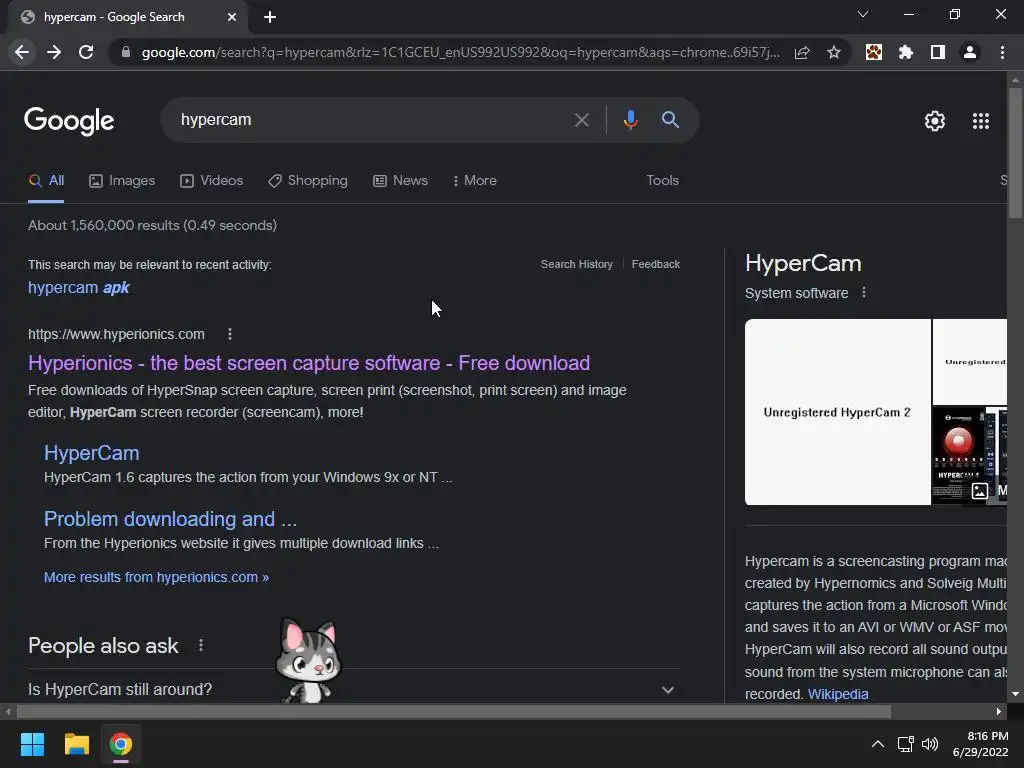Open options for hyperionics.com result
The height and width of the screenshot is (768, 1024).
click(x=230, y=334)
